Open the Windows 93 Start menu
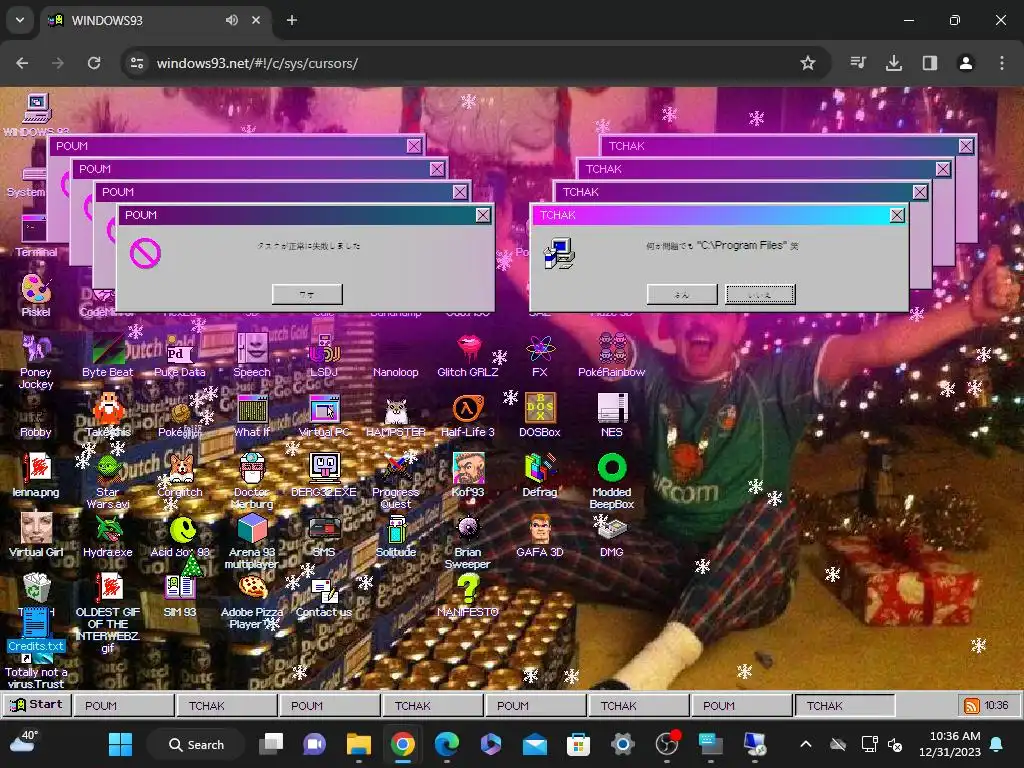1024x768 pixels. pyautogui.click(x=37, y=705)
